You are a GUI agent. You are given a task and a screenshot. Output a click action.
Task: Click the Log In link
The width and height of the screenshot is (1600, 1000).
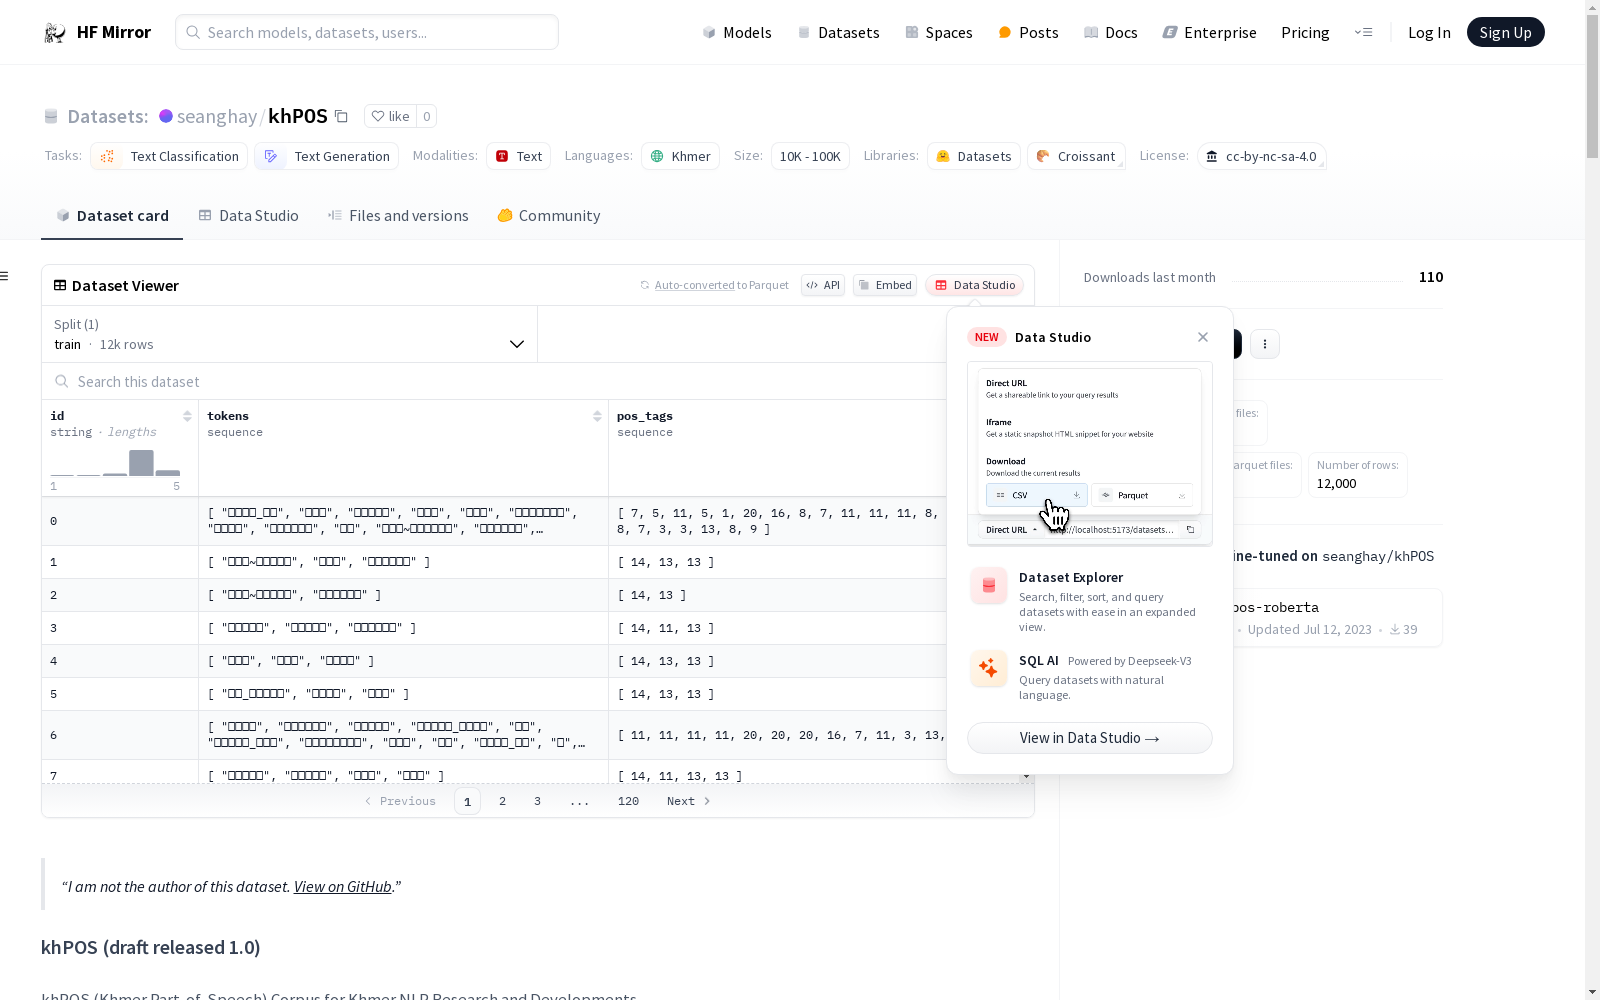(1429, 33)
